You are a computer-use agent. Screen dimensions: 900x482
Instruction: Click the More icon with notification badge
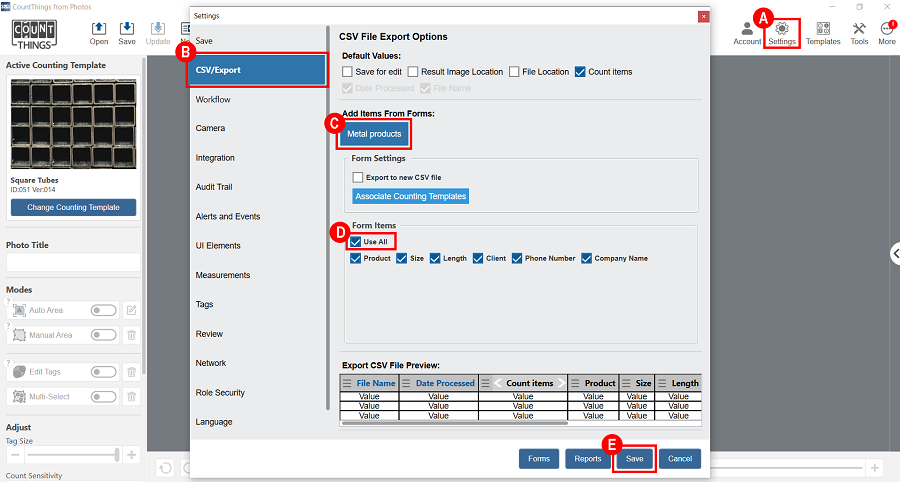887,28
